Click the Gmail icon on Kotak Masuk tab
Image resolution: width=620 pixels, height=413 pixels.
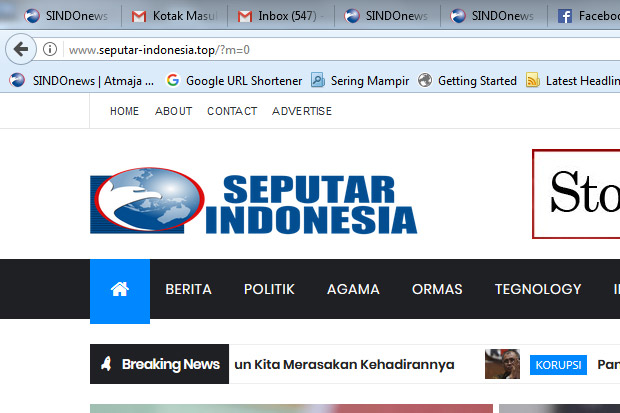click(x=139, y=16)
